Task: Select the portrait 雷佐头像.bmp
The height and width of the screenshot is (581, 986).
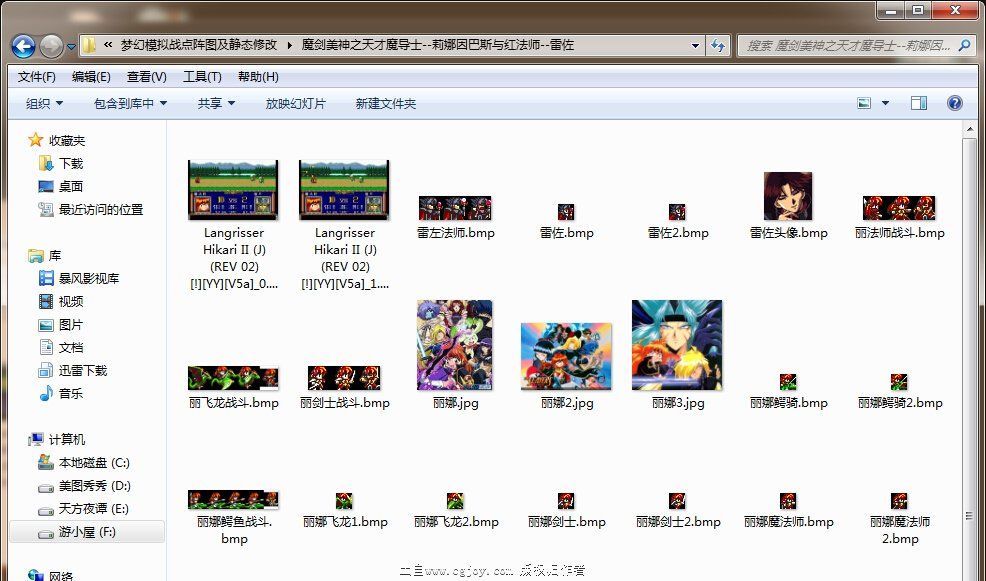Action: 788,206
